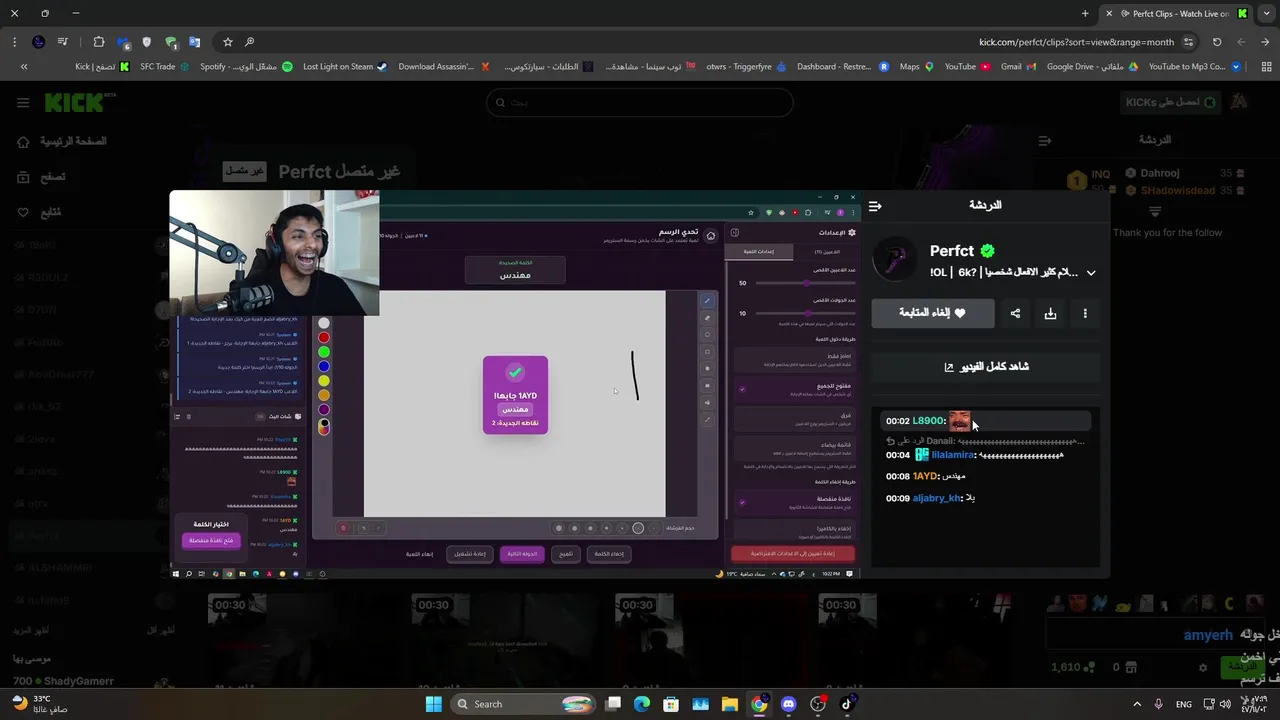Open File Explorer from the taskbar

point(729,704)
